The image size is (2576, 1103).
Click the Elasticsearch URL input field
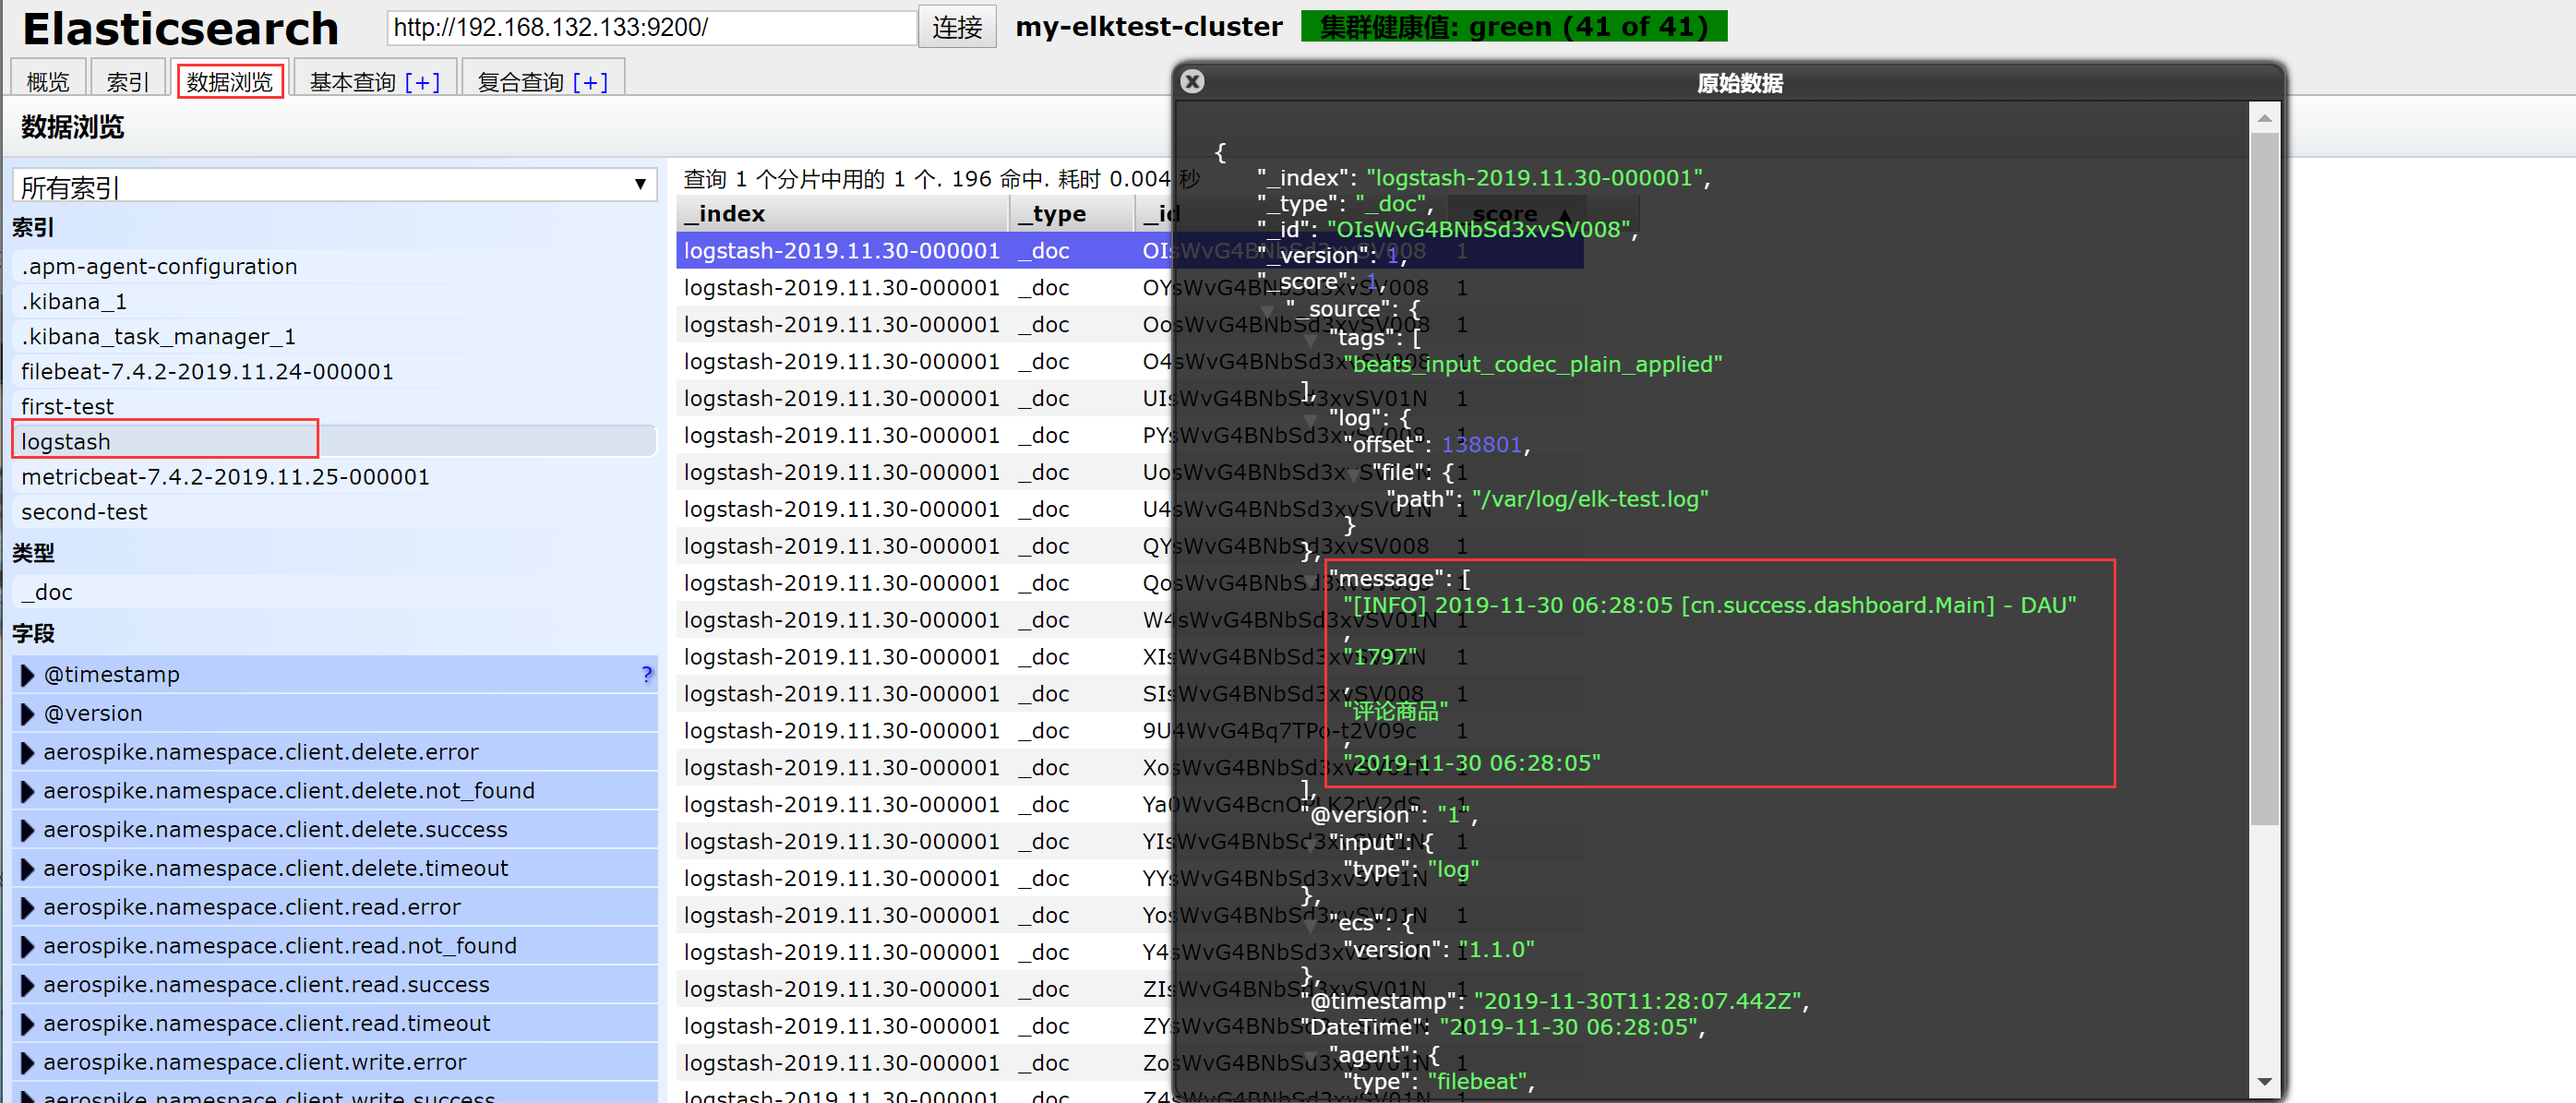point(652,27)
